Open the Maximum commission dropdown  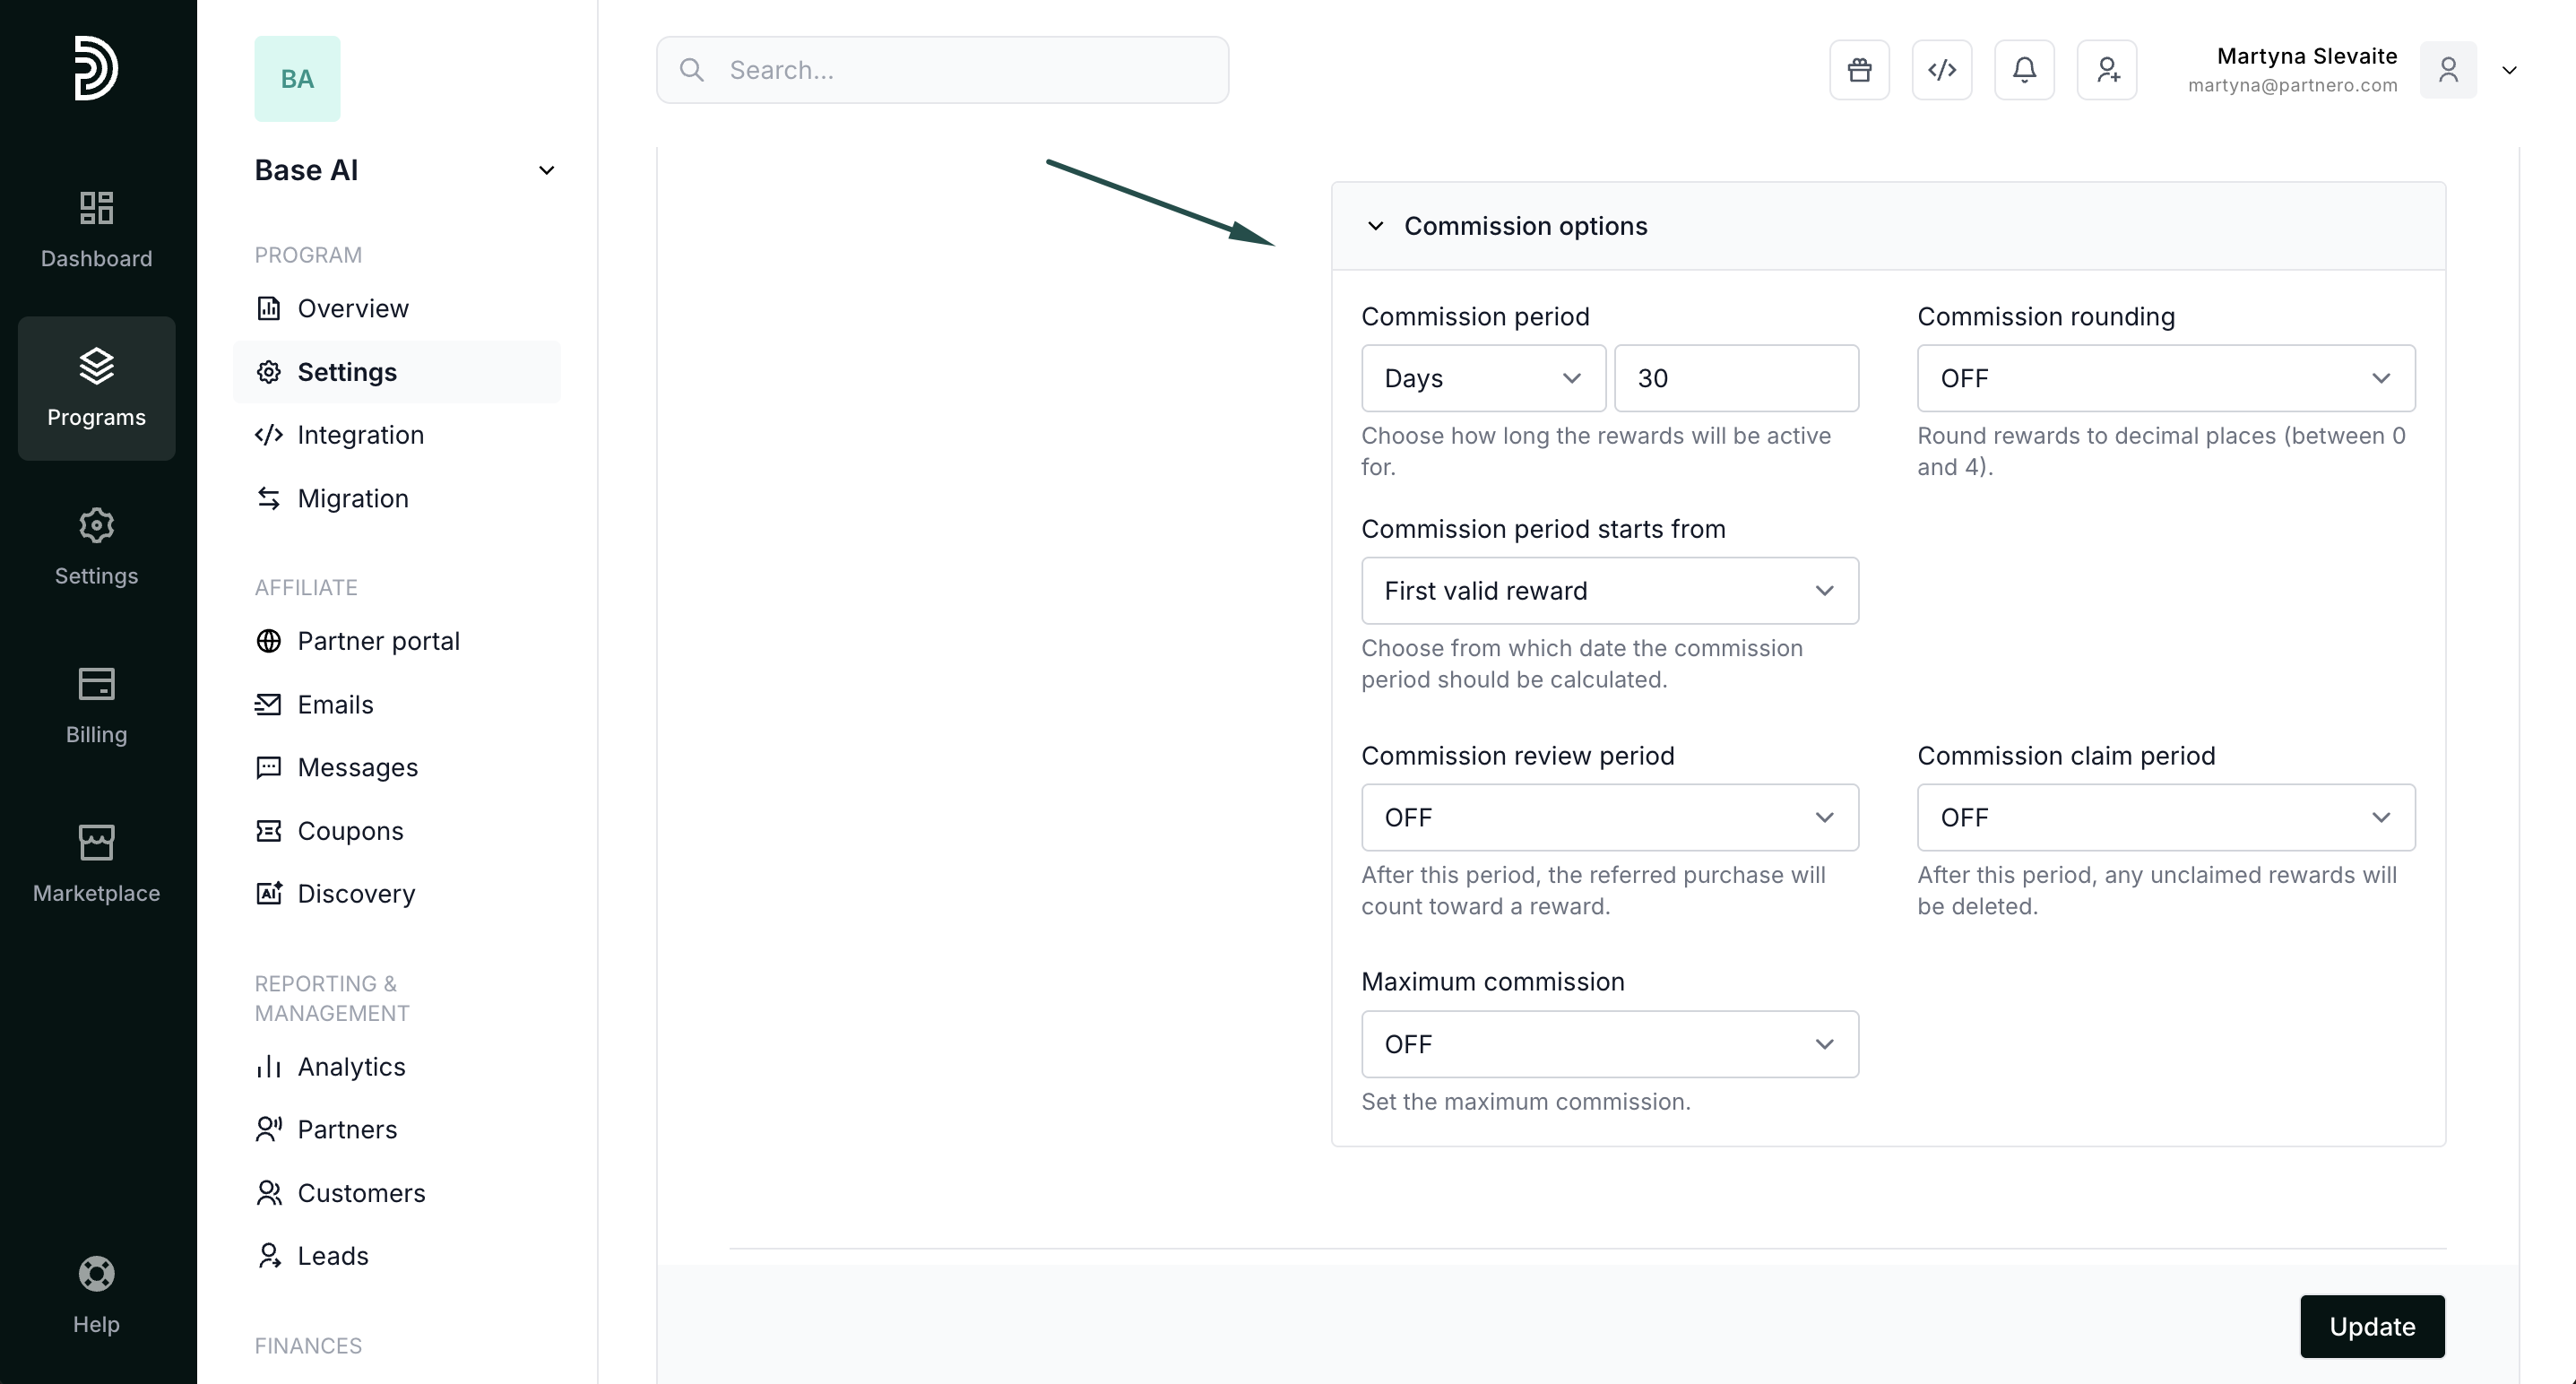tap(1609, 1044)
